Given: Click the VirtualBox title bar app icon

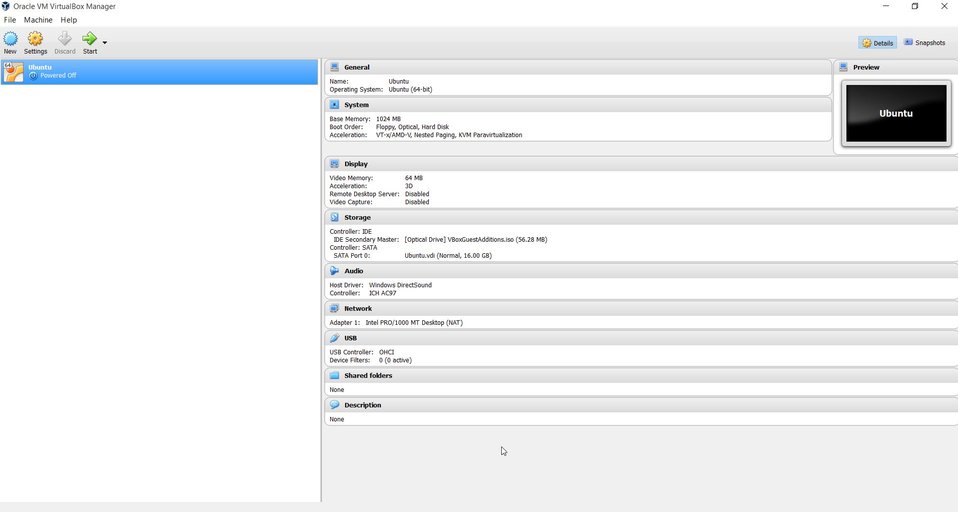Looking at the screenshot, I should [x=5, y=6].
